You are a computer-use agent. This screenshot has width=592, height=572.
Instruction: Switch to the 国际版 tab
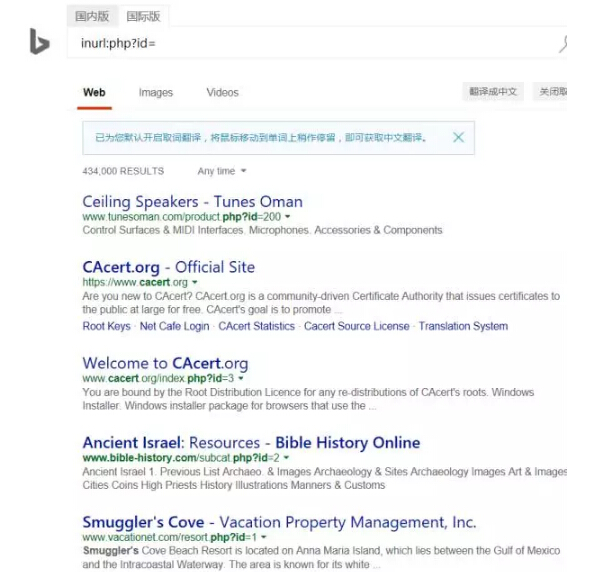coord(143,16)
